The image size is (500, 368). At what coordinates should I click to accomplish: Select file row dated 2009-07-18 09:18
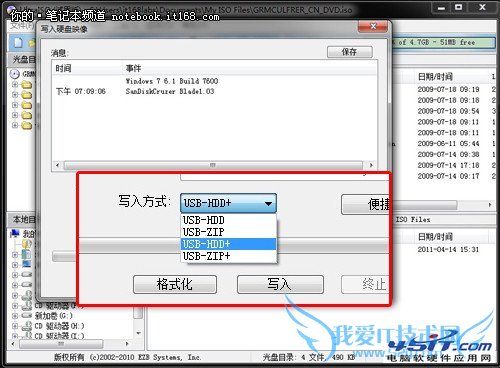448,100
